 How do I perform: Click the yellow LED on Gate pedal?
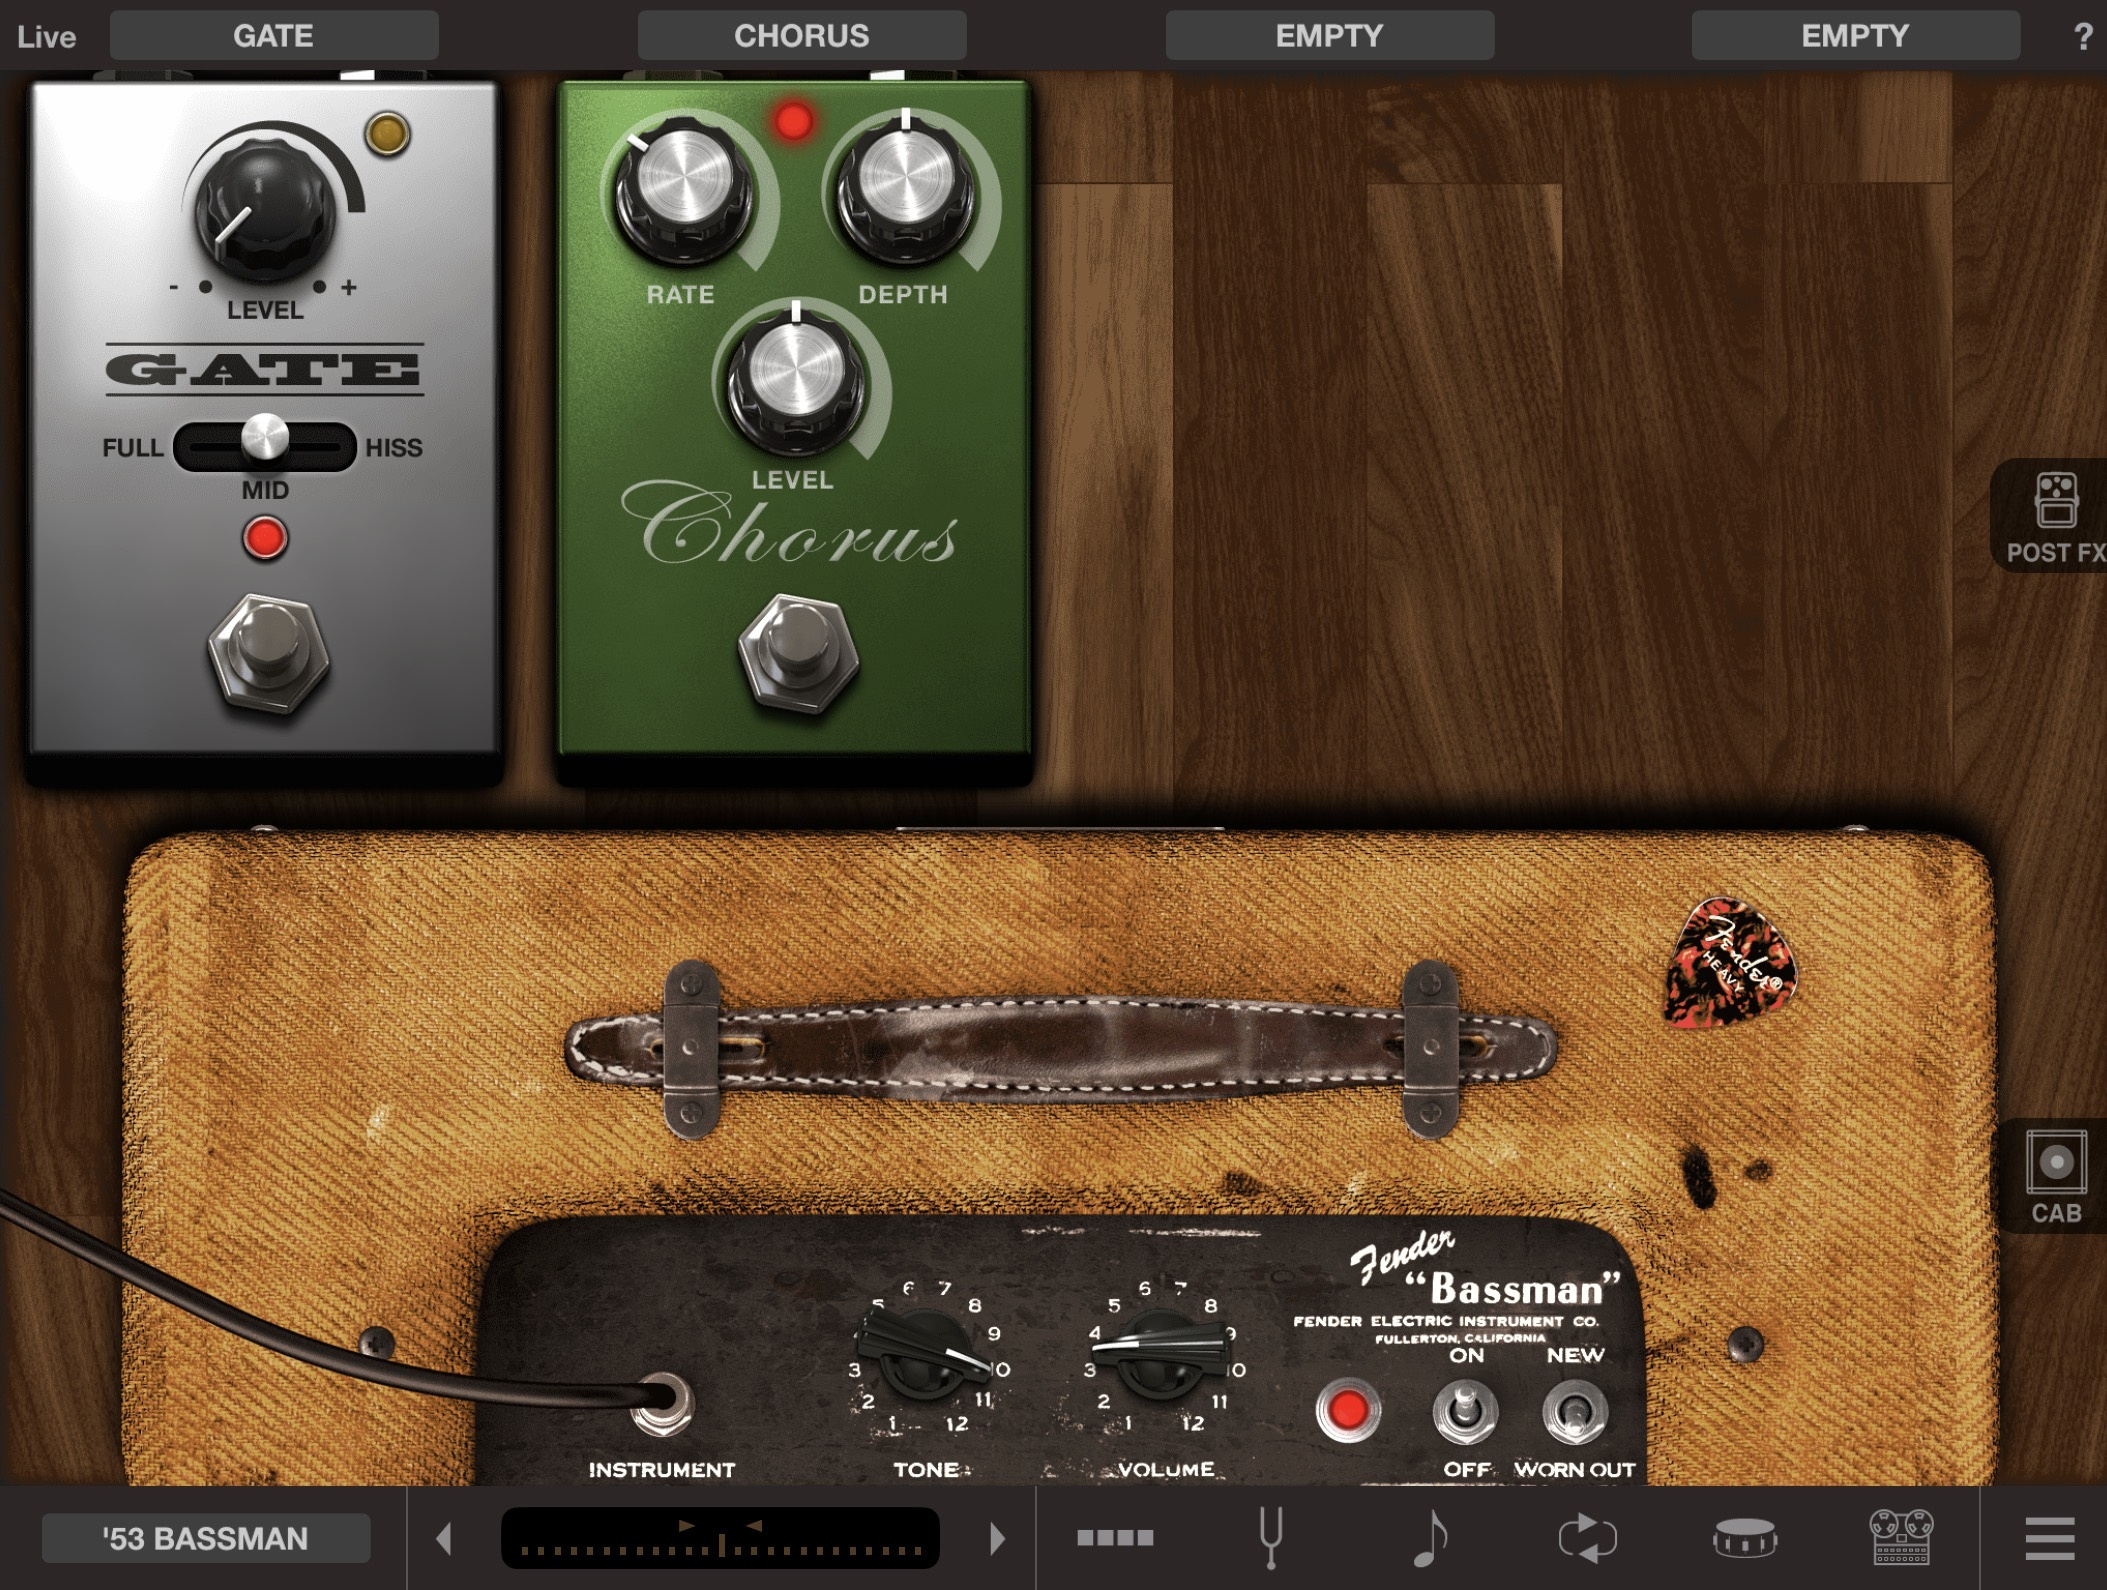pyautogui.click(x=388, y=133)
